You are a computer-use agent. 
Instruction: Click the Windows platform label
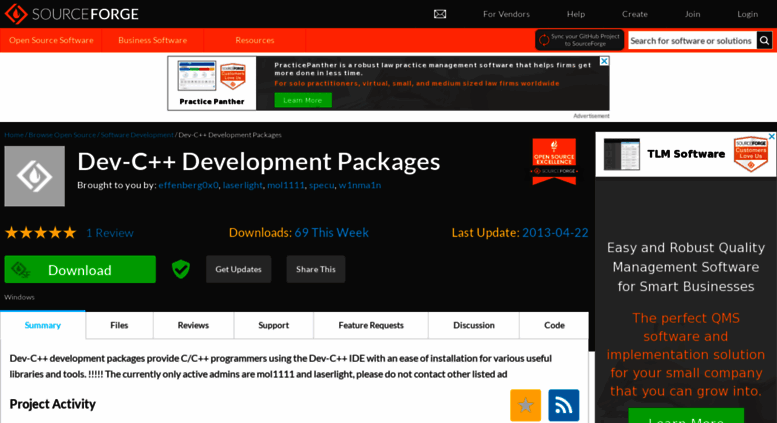coord(19,297)
